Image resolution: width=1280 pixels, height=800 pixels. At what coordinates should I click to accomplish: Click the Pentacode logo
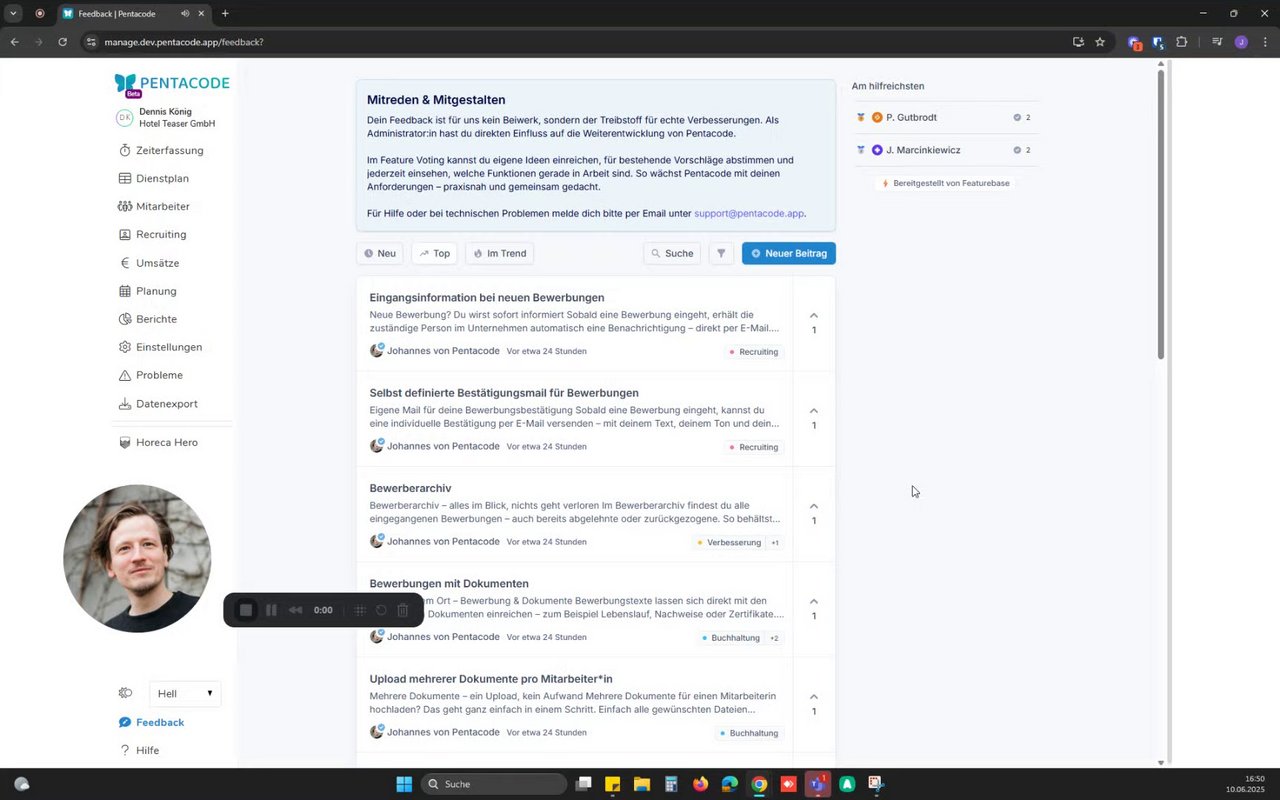click(172, 83)
